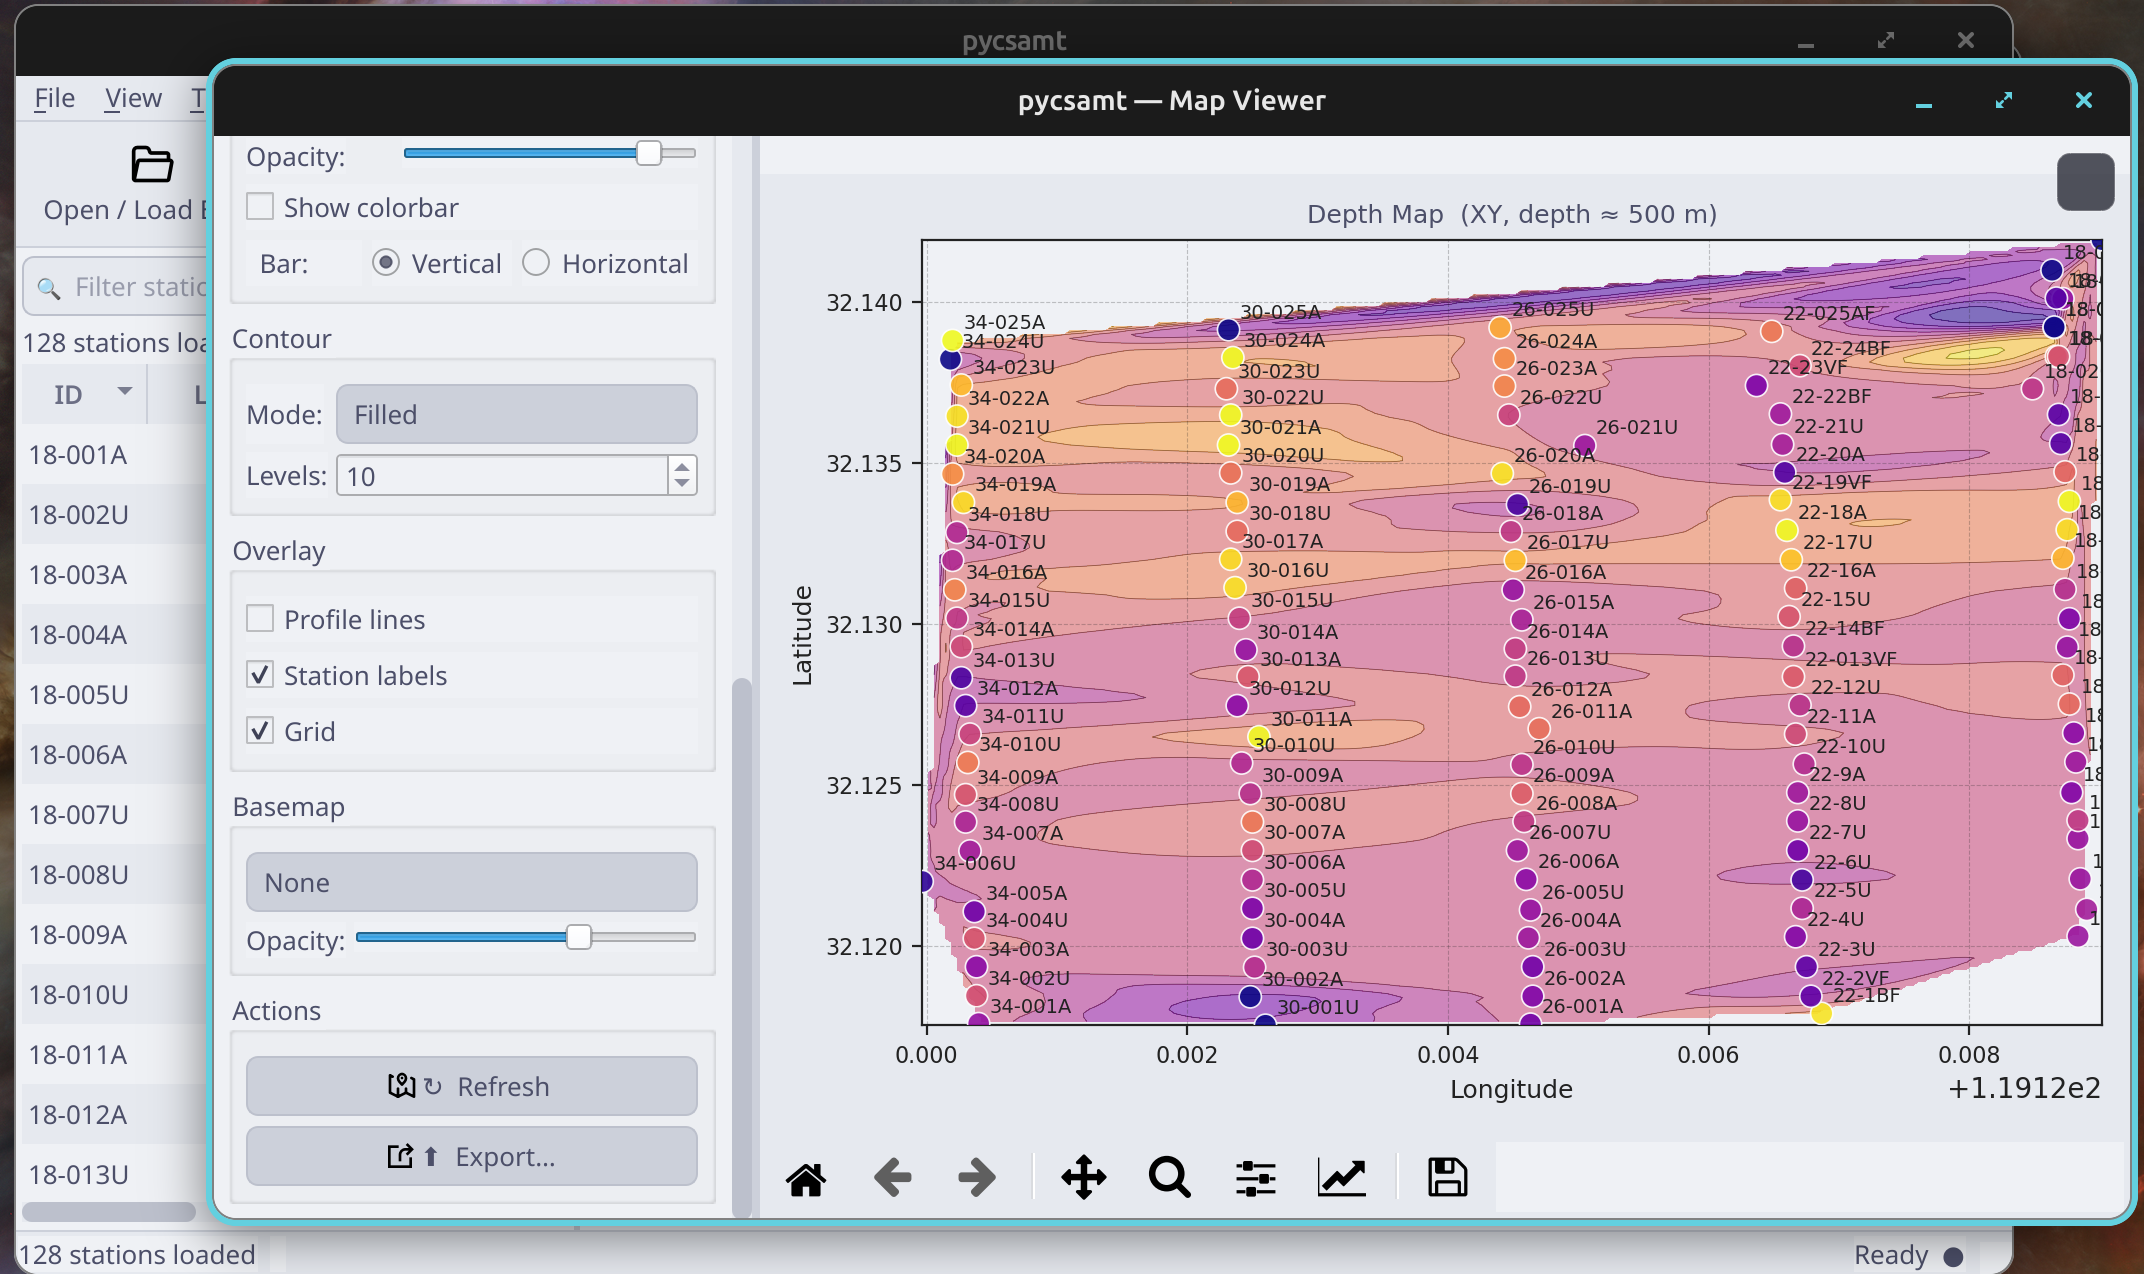Select the Zoom magnifier tool
The image size is (2144, 1274).
[1169, 1178]
